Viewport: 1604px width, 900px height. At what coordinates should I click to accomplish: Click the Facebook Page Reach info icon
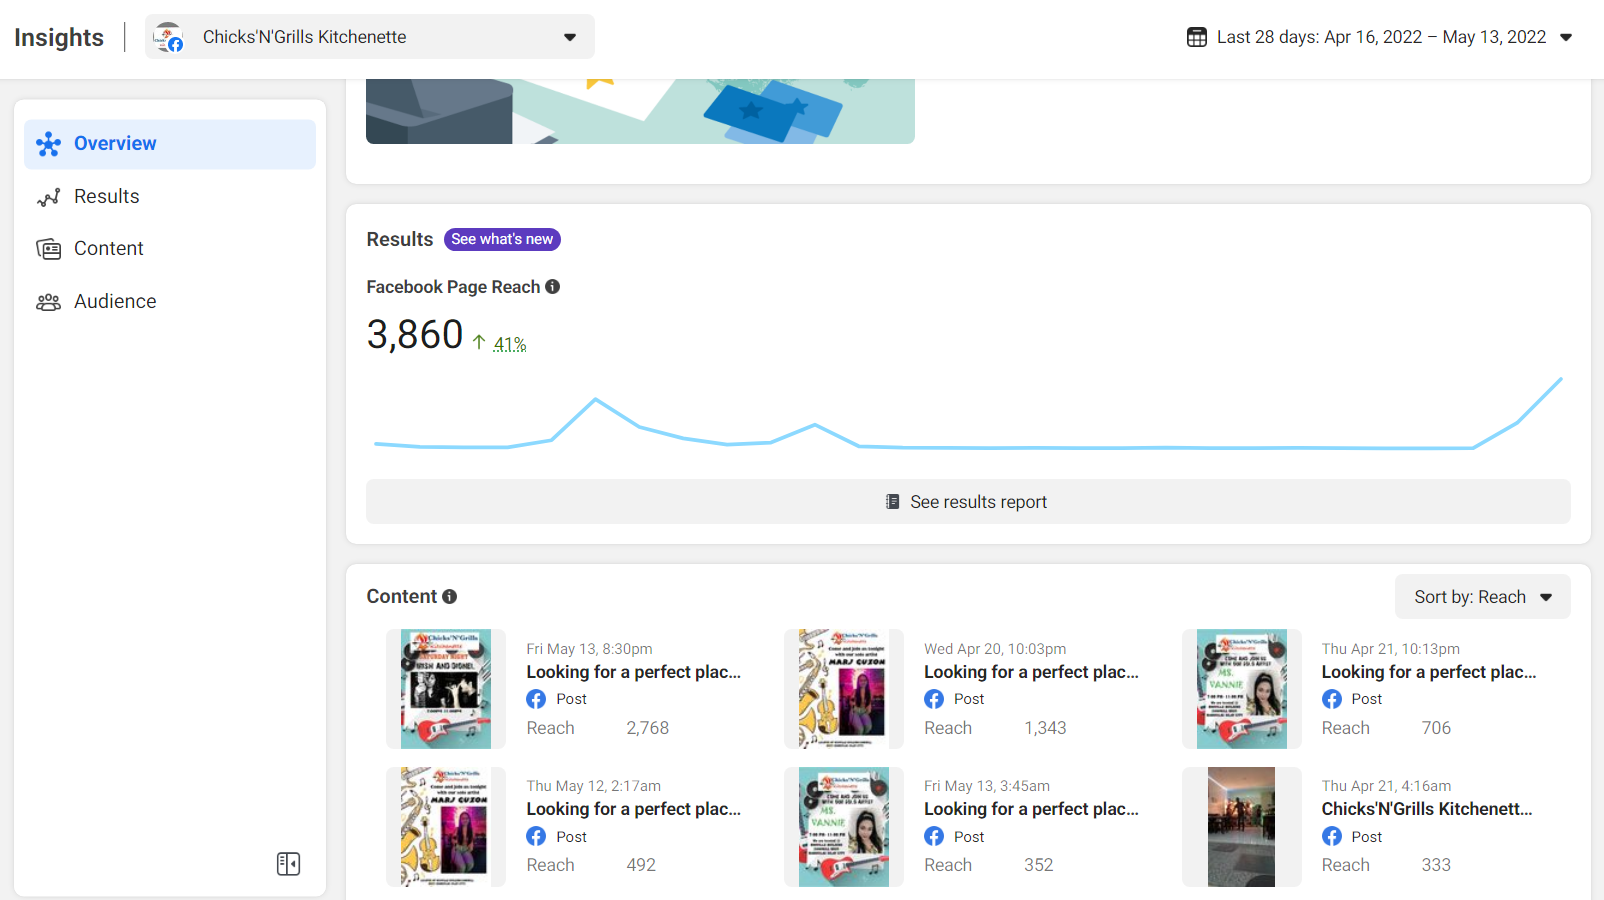553,287
